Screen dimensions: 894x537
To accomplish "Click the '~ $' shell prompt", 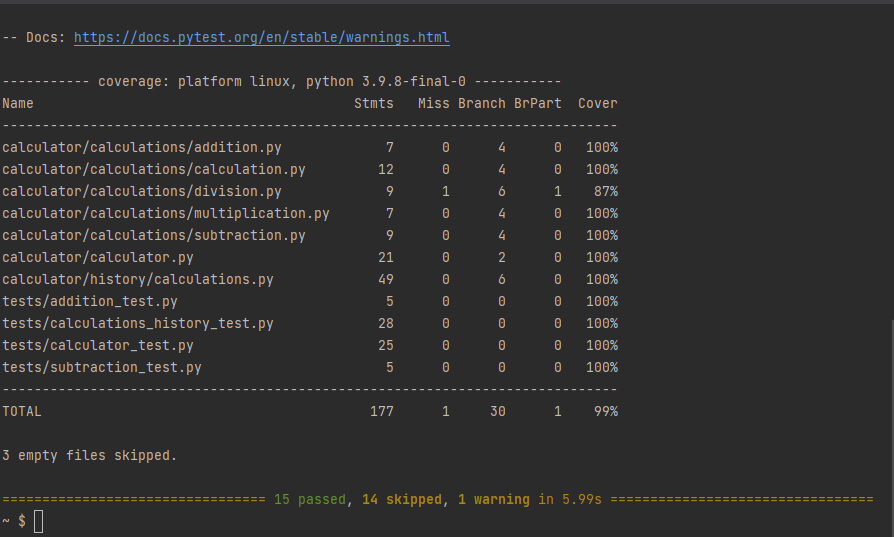I will tap(14, 522).
